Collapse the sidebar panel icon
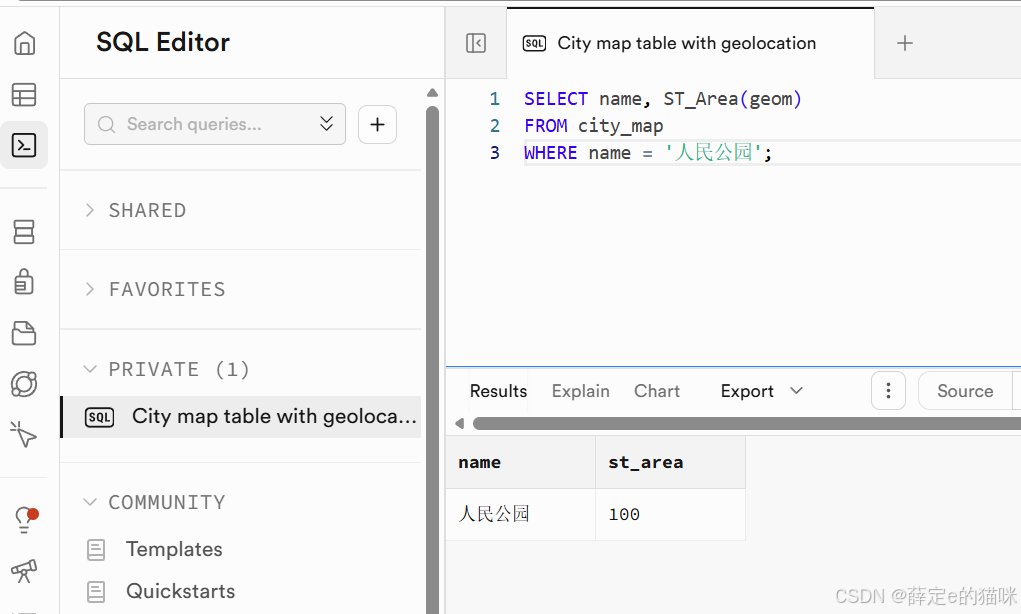Screen dimensions: 1021x614 click(x=476, y=43)
